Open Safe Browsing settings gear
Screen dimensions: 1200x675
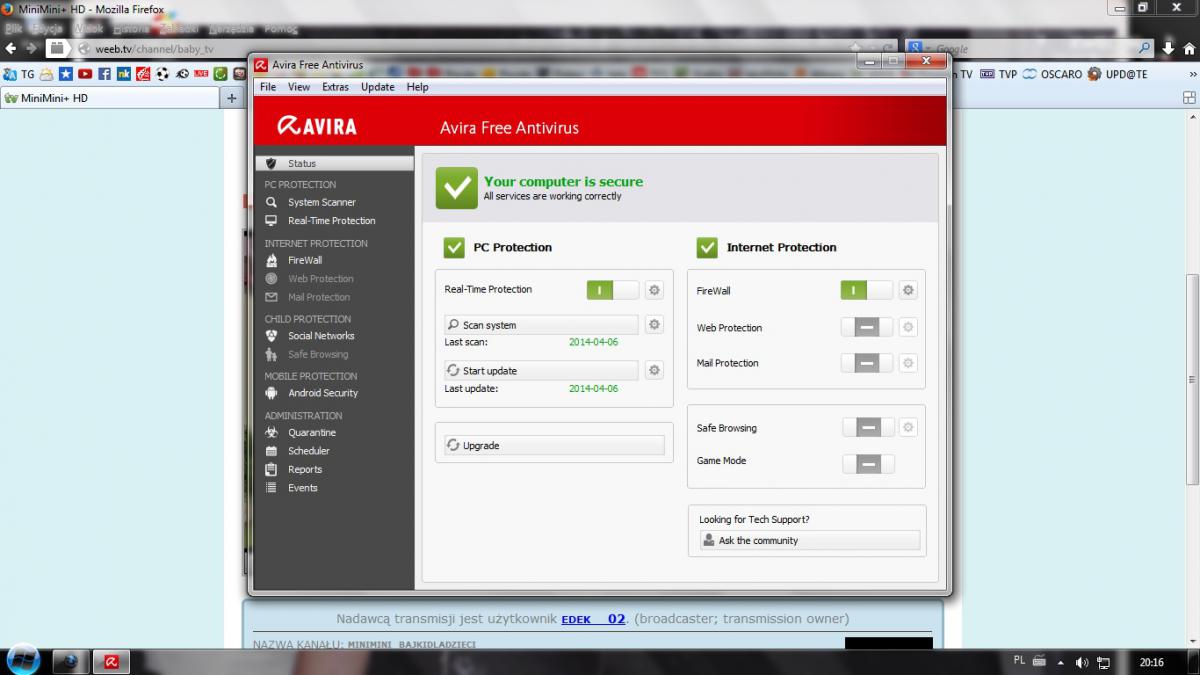click(x=908, y=427)
